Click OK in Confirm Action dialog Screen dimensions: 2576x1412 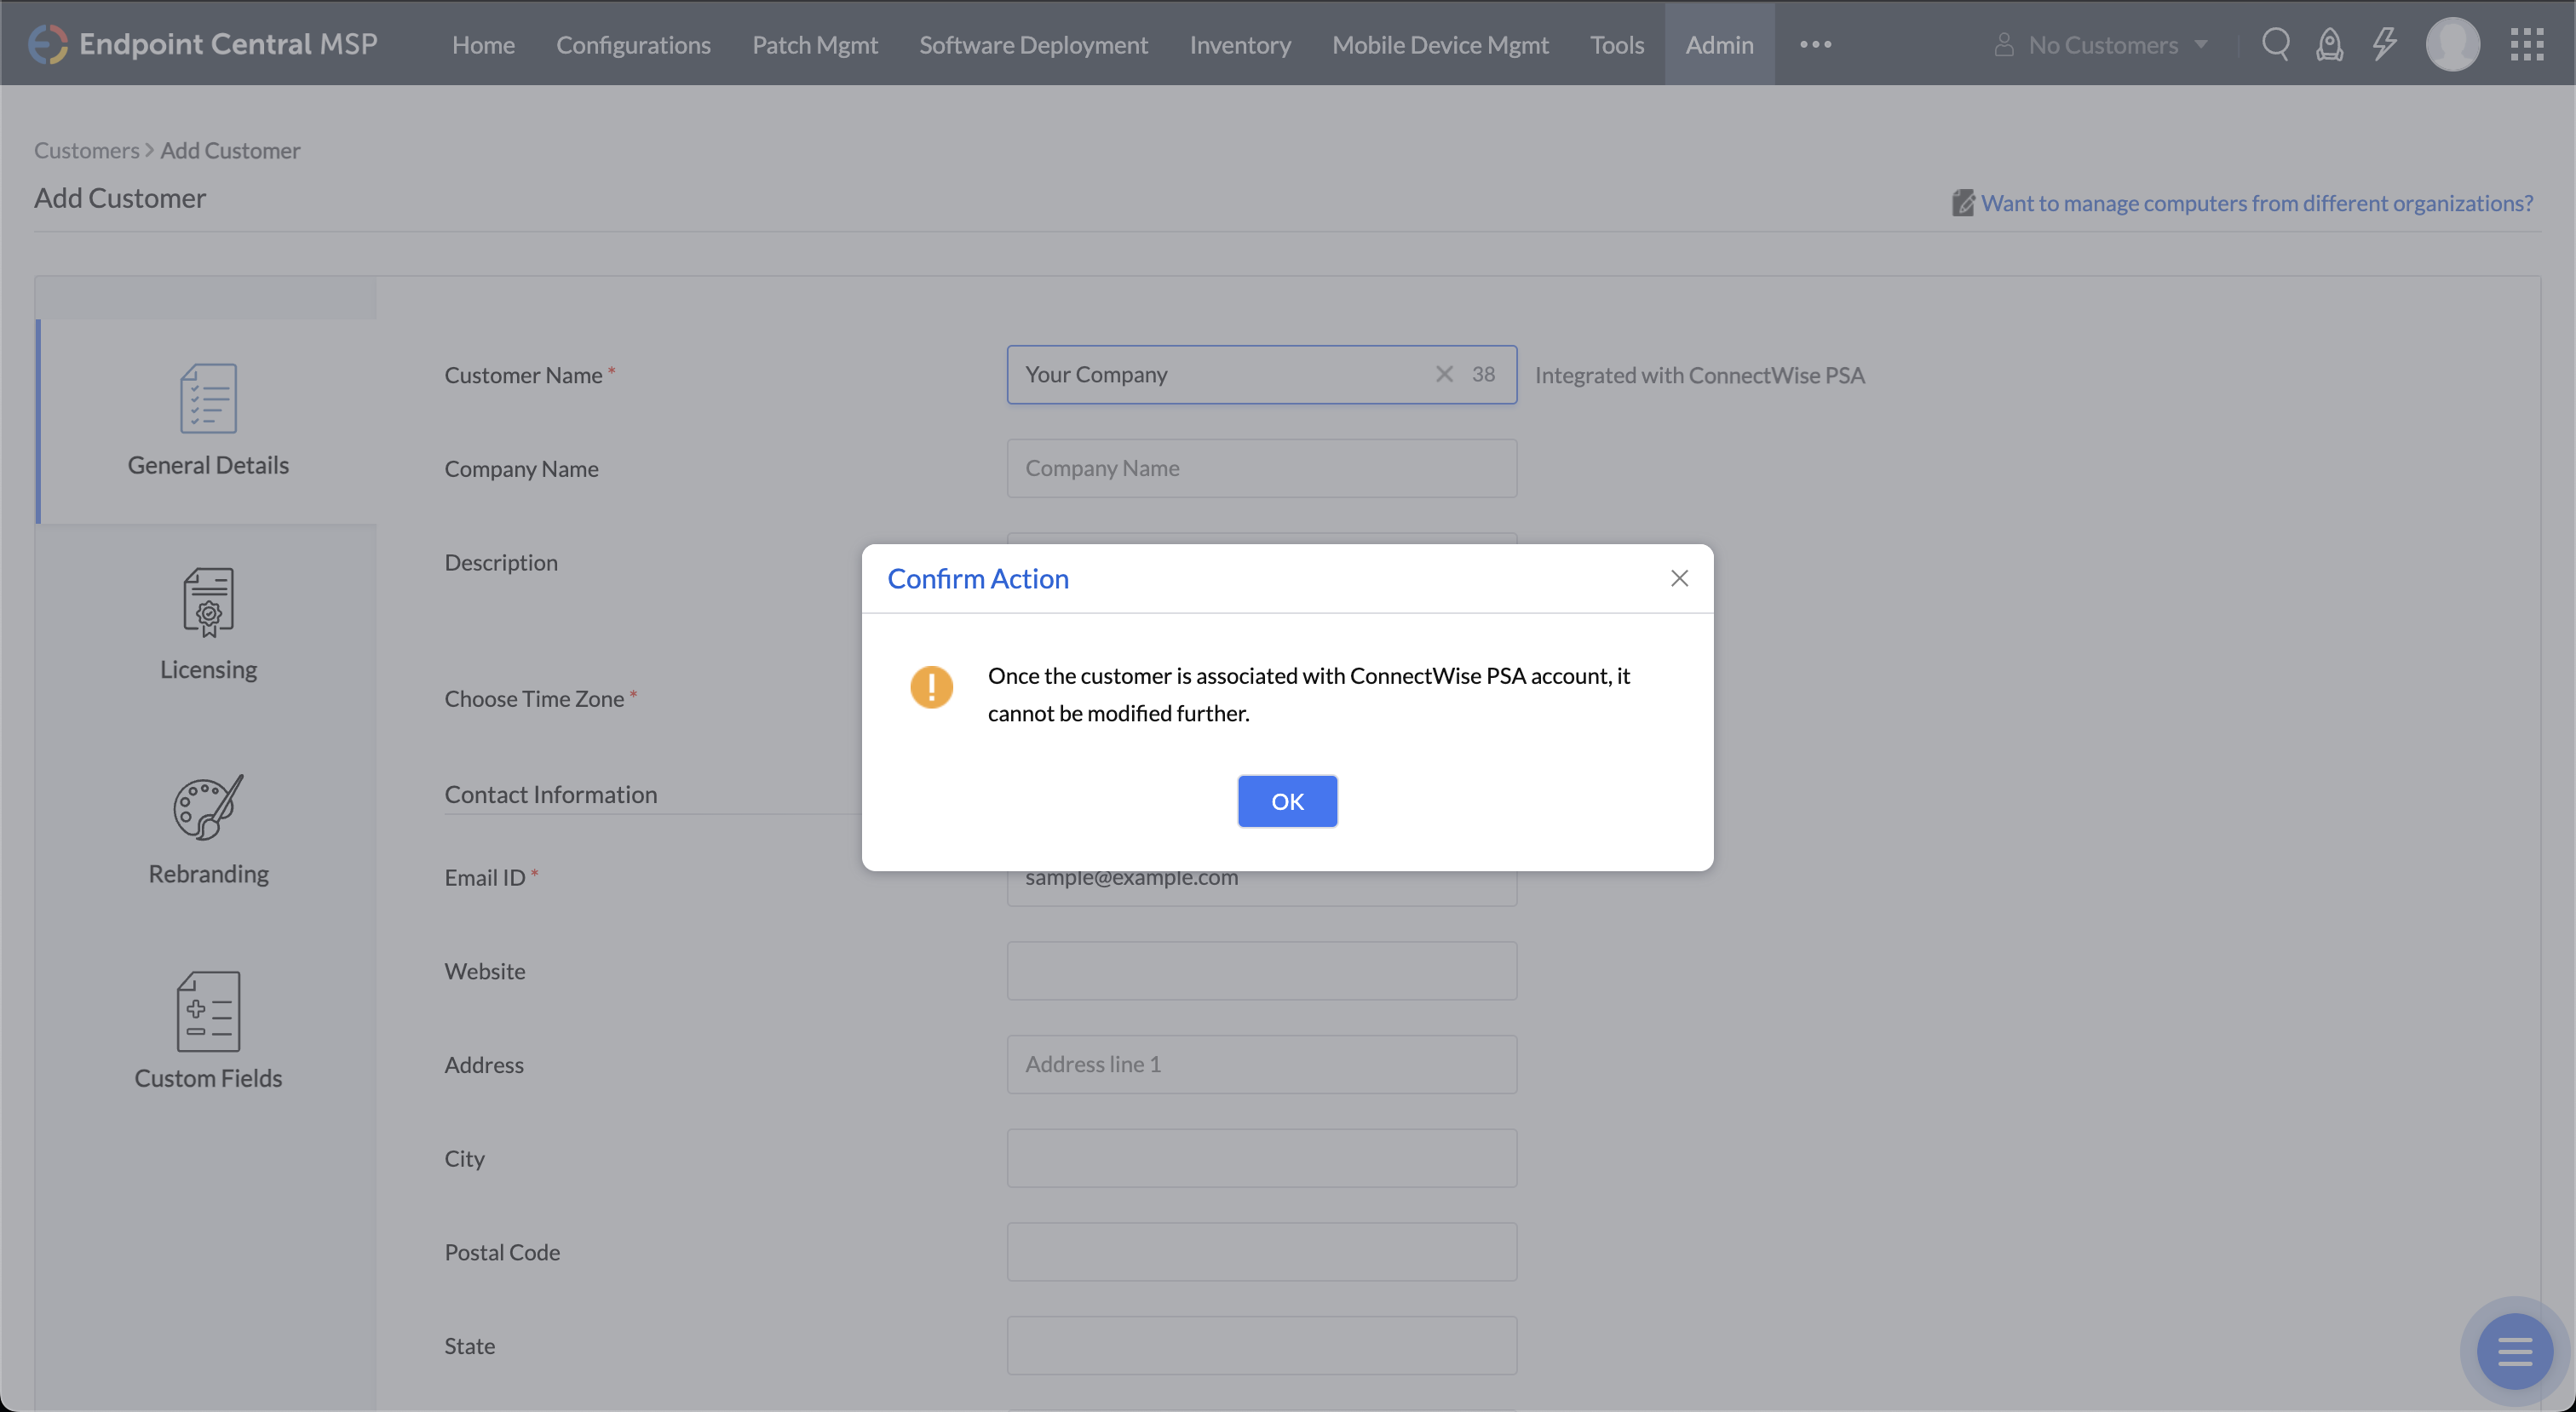tap(1287, 801)
